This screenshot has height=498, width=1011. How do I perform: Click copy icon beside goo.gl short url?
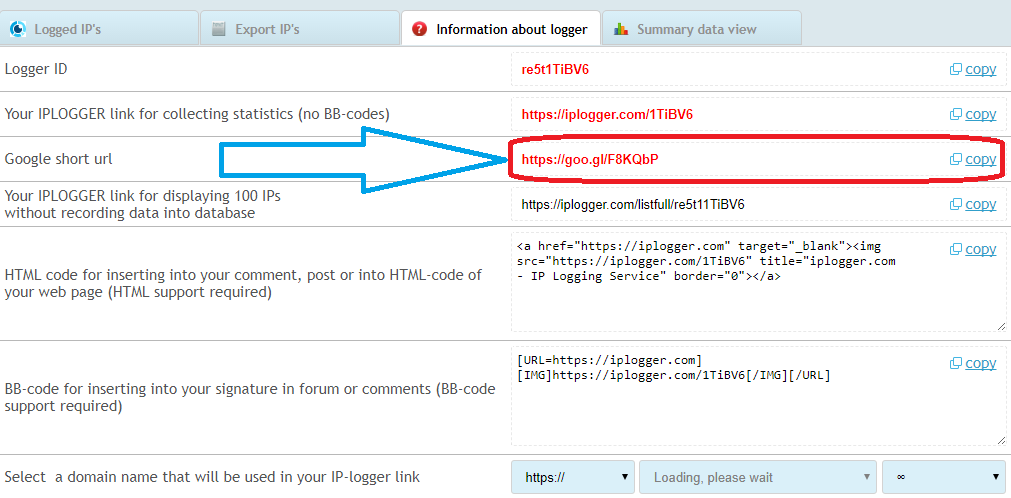click(x=956, y=159)
